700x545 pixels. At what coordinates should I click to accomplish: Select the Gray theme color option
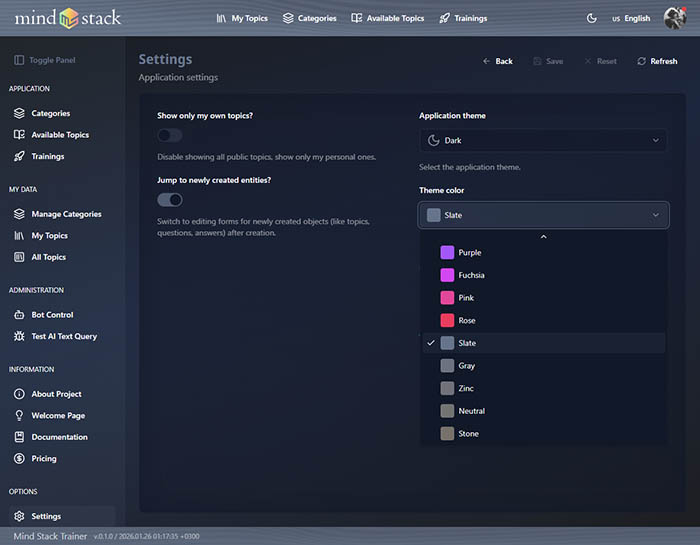click(543, 366)
